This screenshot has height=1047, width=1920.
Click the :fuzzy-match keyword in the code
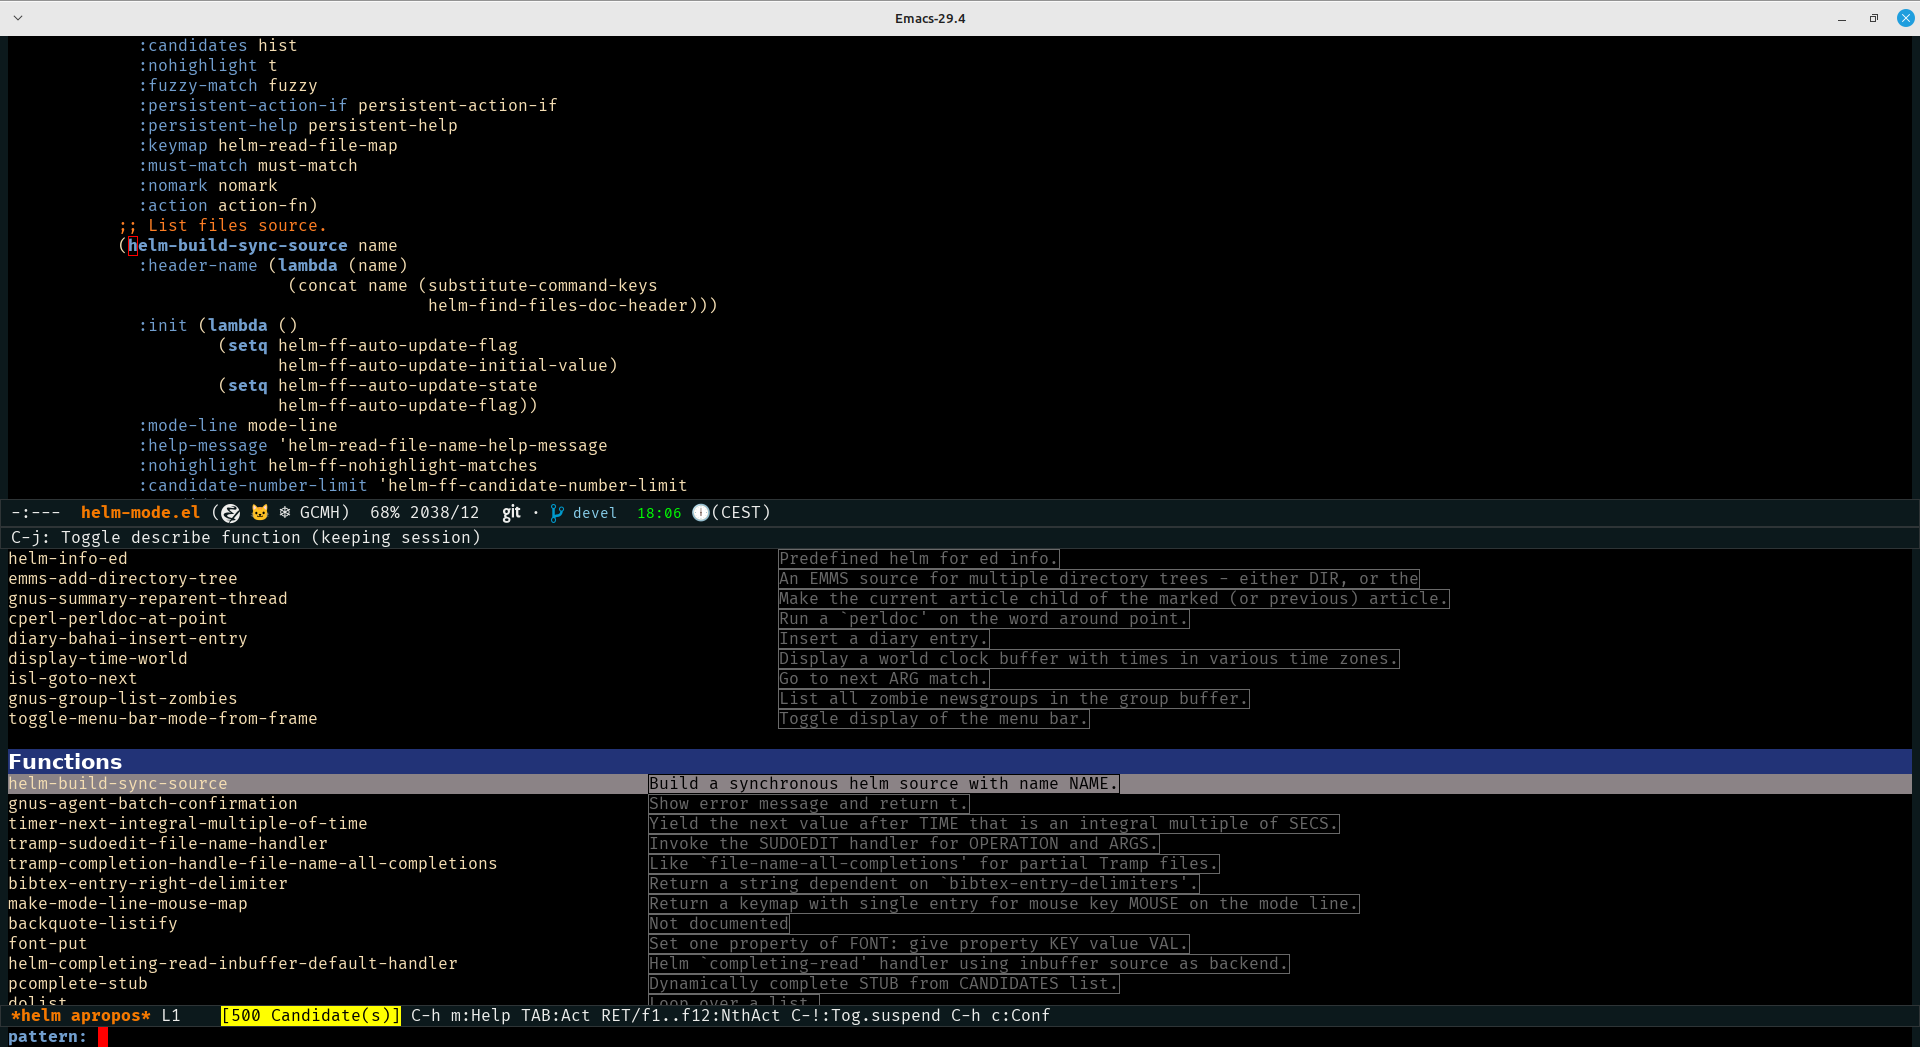[x=198, y=86]
